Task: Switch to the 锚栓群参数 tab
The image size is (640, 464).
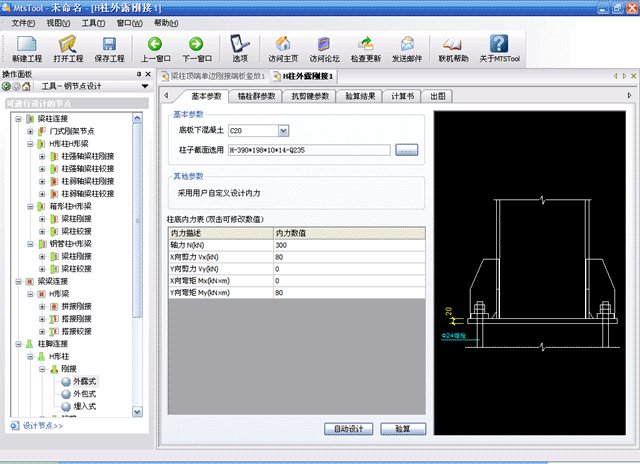Action: pos(256,96)
